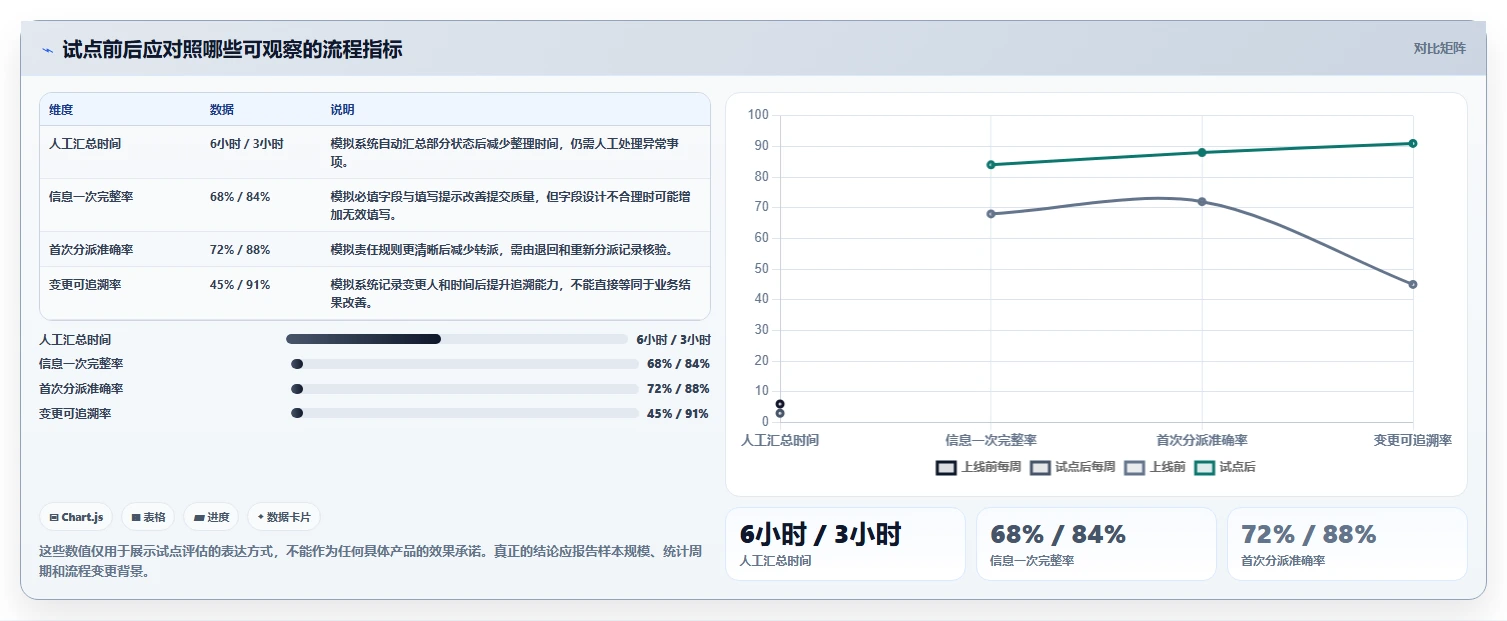Click the 人工汇总时间 x-axis label on the chart

(x=780, y=440)
